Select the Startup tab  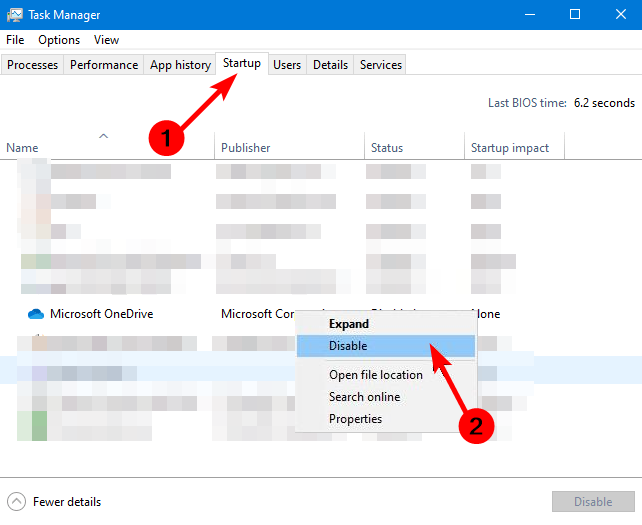tap(242, 64)
